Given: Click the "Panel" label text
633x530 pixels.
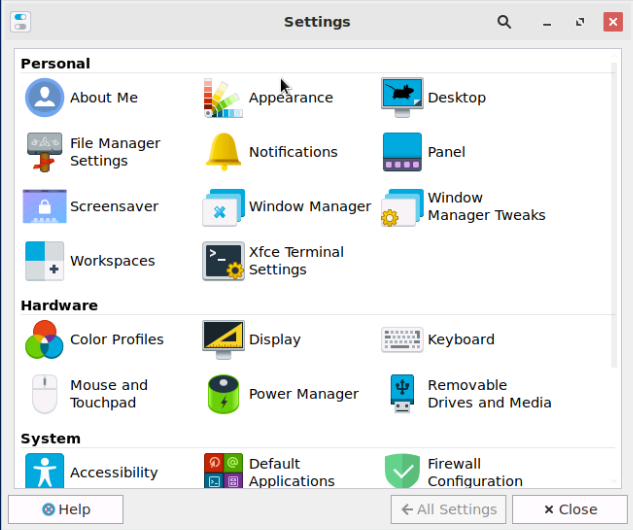Looking at the screenshot, I should [446, 152].
